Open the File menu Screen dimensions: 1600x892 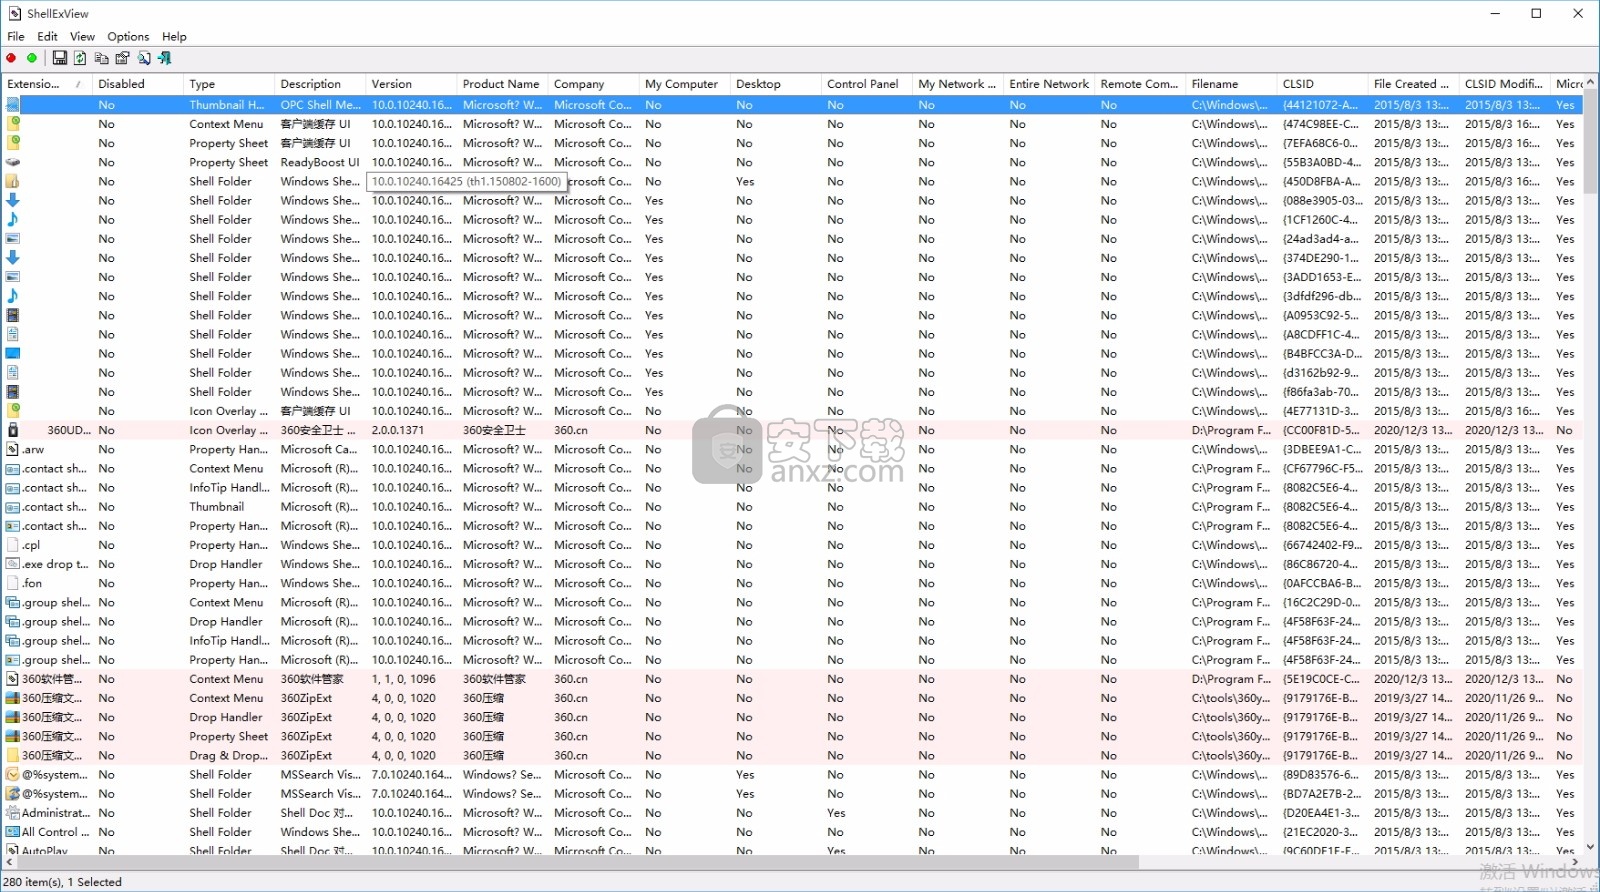click(16, 36)
